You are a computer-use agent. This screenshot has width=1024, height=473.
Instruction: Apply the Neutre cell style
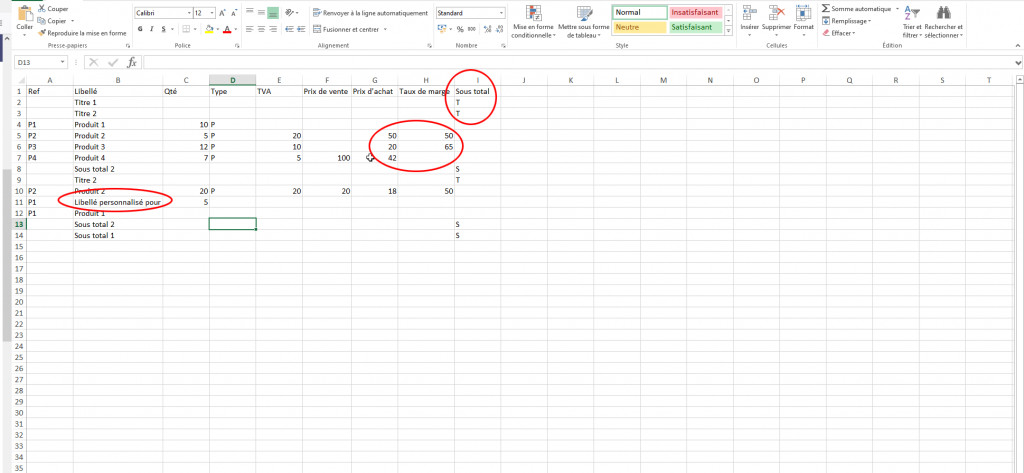point(640,27)
